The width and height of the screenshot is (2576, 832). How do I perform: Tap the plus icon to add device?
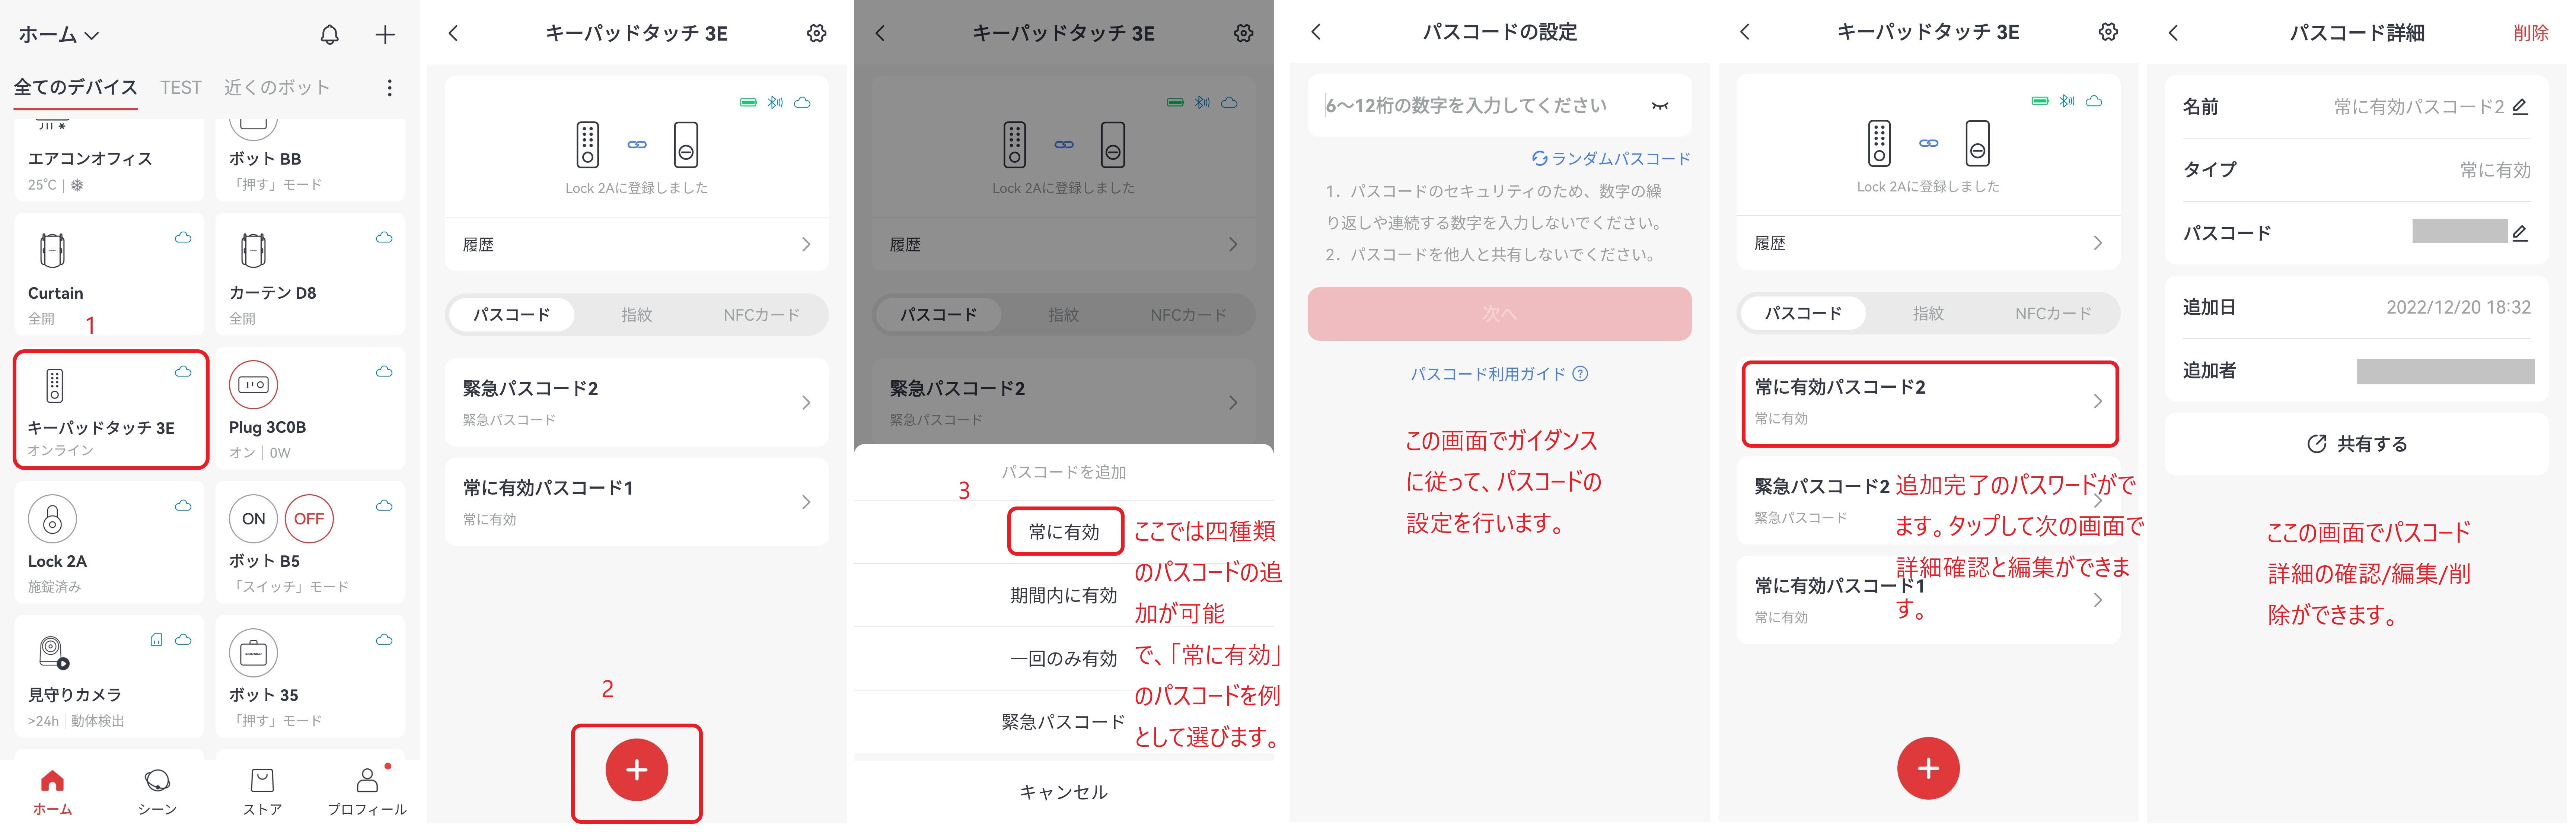(385, 35)
